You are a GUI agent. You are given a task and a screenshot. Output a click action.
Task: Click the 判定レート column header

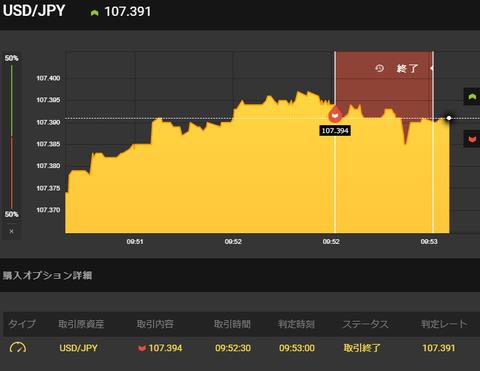[x=444, y=324]
